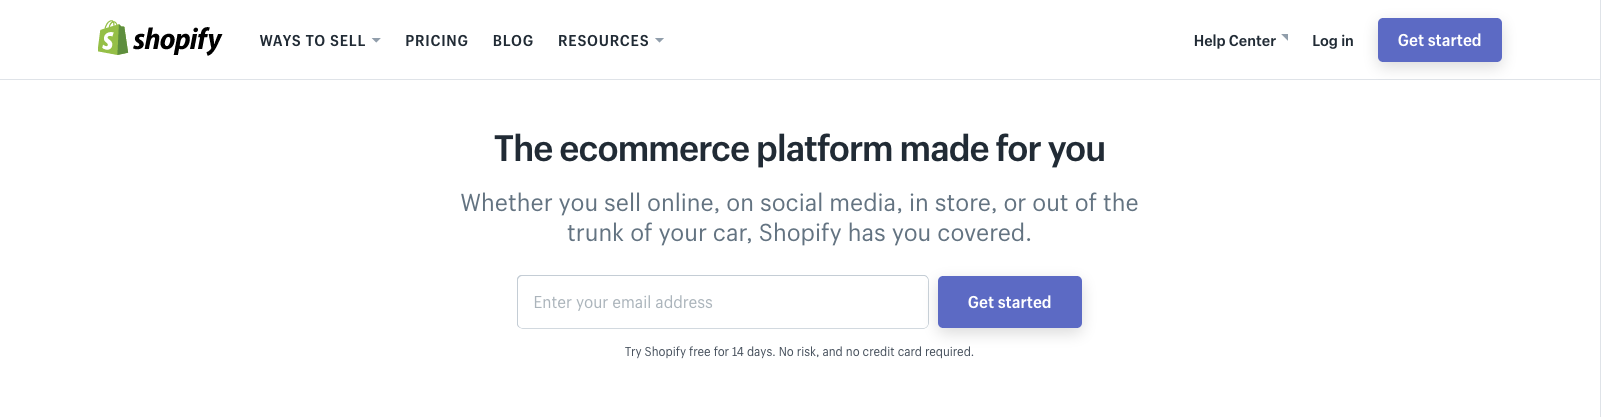This screenshot has height=417, width=1601.
Task: Click the 'ecommerce platform made for you' headline
Action: pos(799,149)
